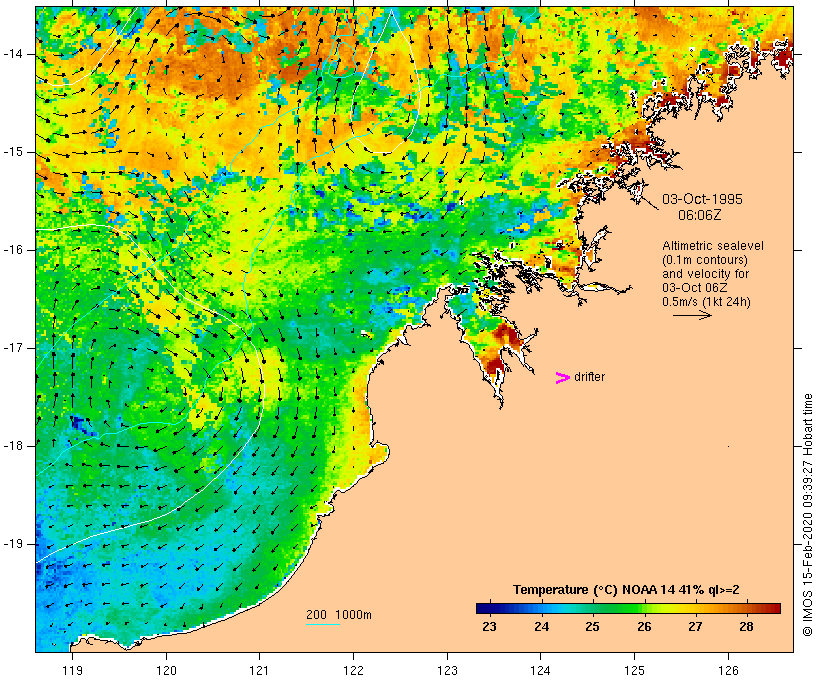Click the latitude axis label -16
The width and height of the screenshot is (820, 680).
pyautogui.click(x=13, y=250)
